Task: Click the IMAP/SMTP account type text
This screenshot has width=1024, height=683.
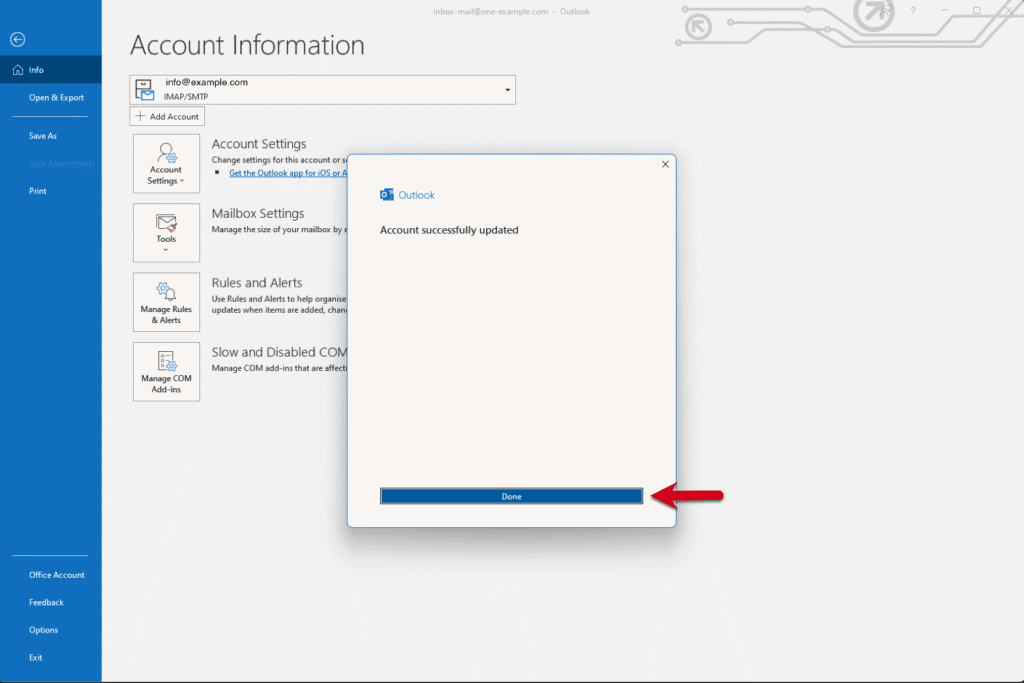Action: point(186,97)
